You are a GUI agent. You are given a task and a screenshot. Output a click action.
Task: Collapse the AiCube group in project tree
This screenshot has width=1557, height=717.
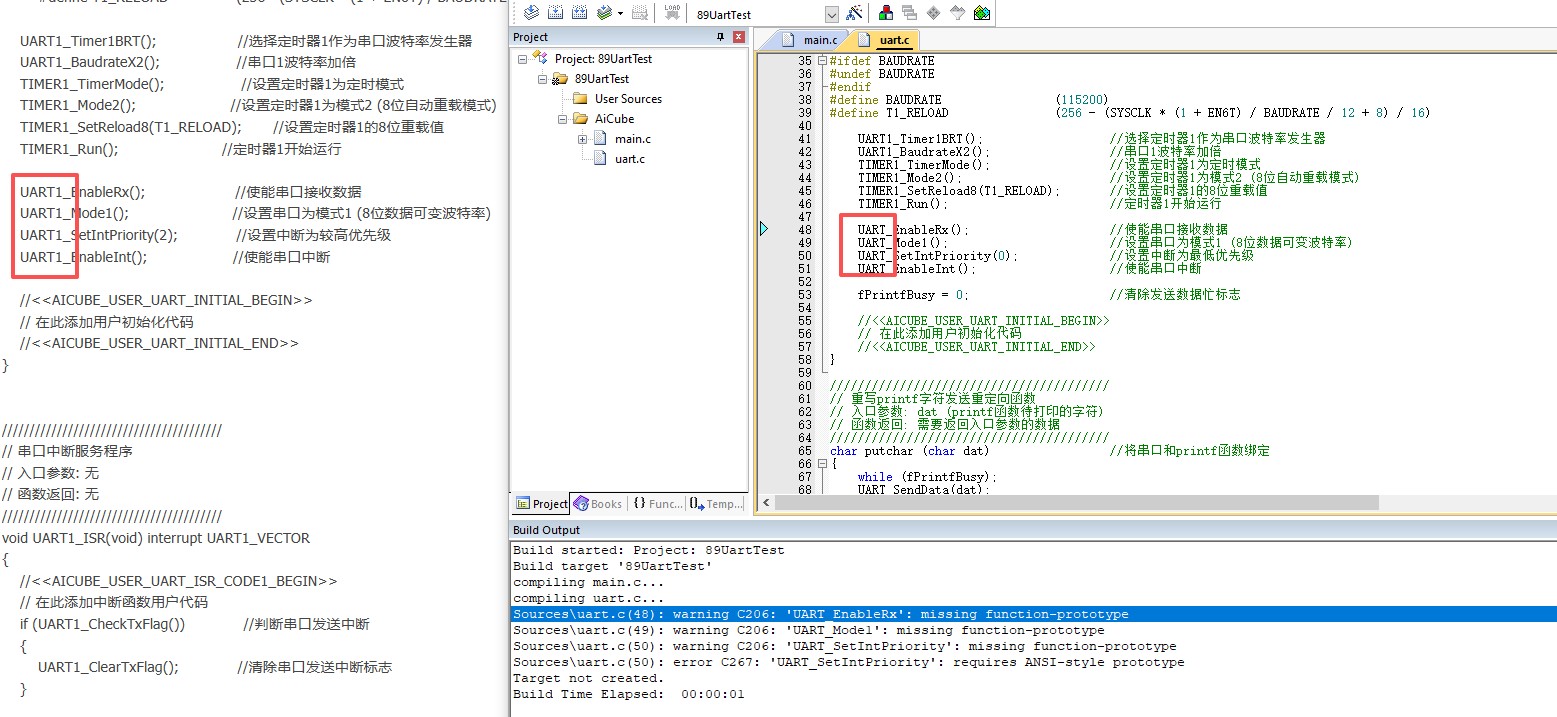click(563, 119)
